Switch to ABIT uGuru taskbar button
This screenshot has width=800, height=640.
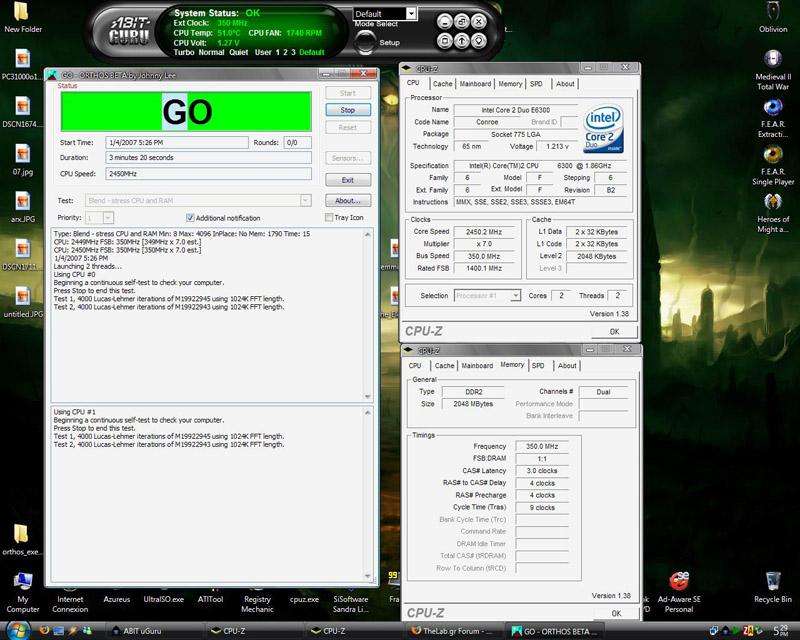click(153, 631)
